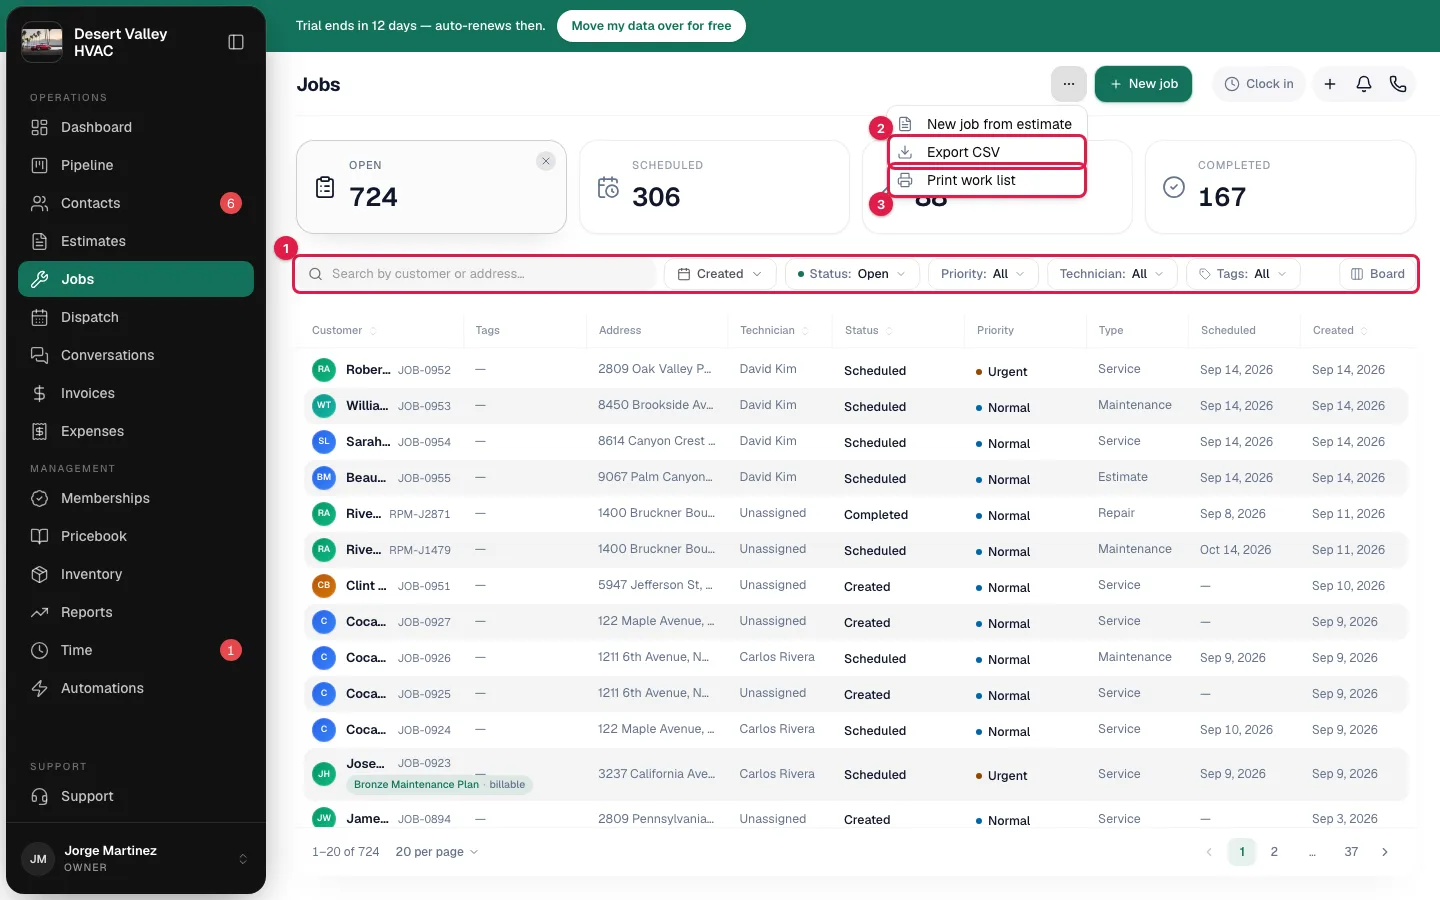Select New job from estimate

(987, 124)
